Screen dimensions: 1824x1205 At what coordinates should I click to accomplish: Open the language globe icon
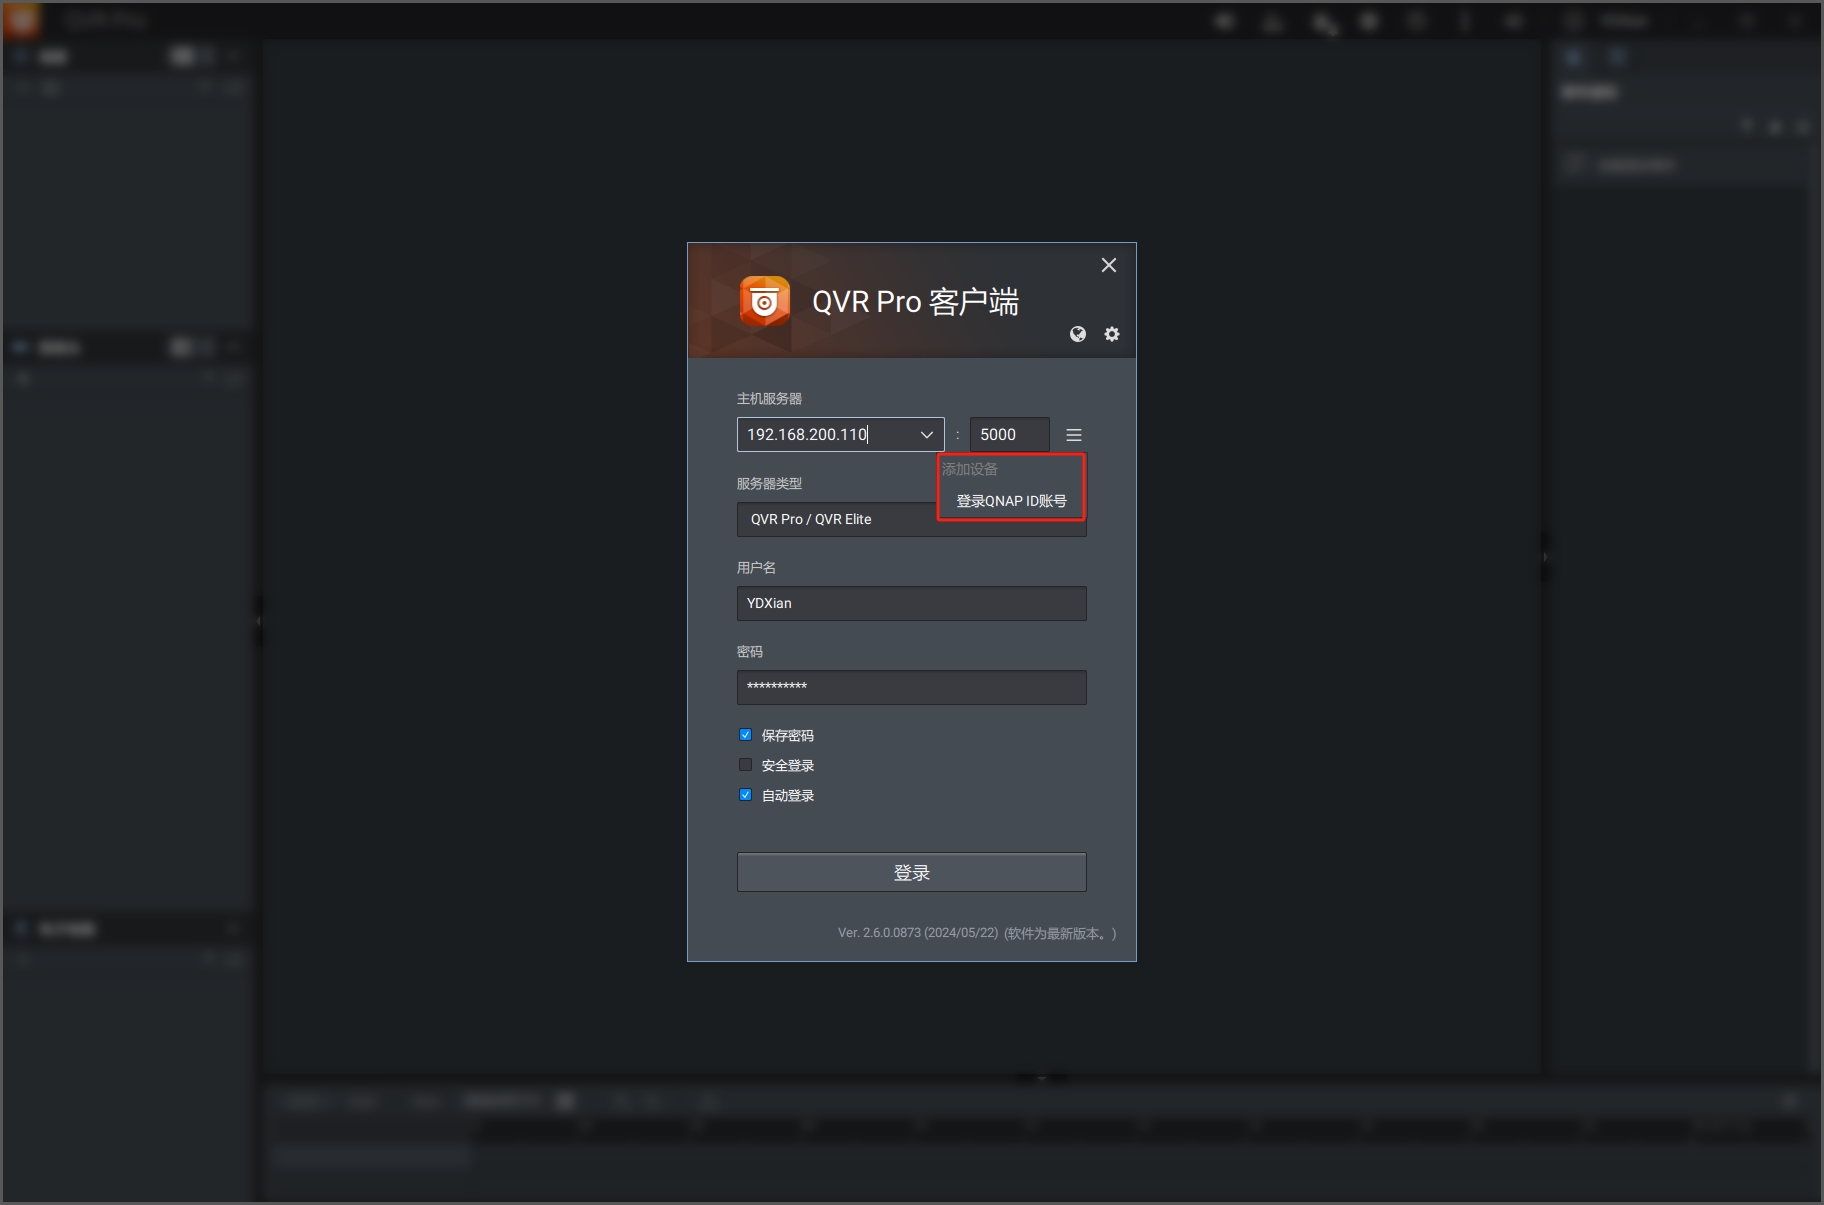1078,334
